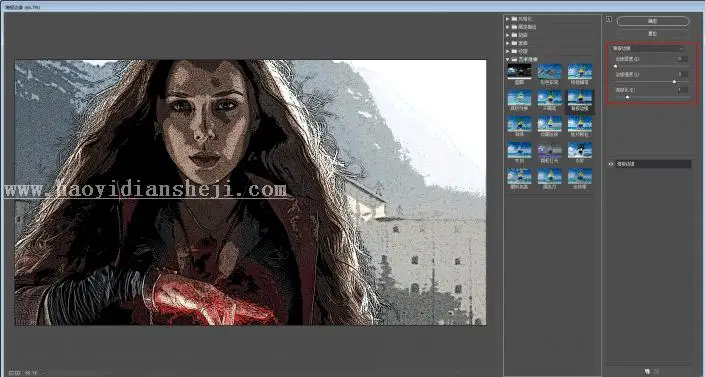Screen dimensions: 705x377
Task: Click the Delete Effect Layer trash icon
Action: pyautogui.click(x=656, y=372)
